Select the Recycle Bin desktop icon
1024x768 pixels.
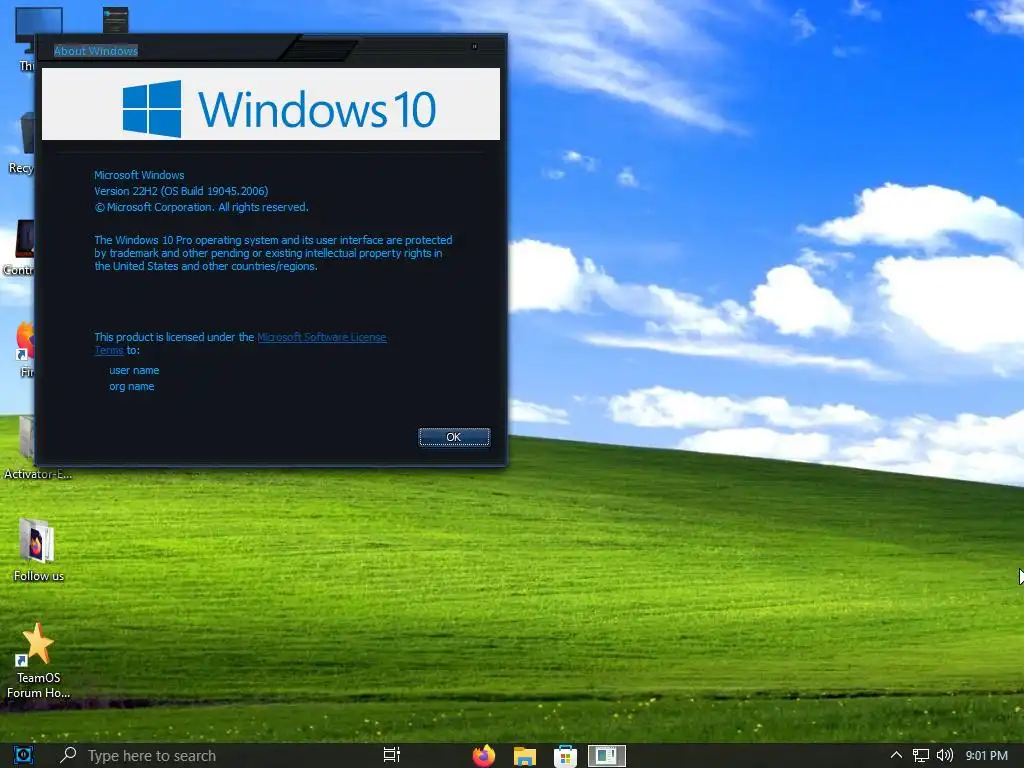click(x=23, y=142)
